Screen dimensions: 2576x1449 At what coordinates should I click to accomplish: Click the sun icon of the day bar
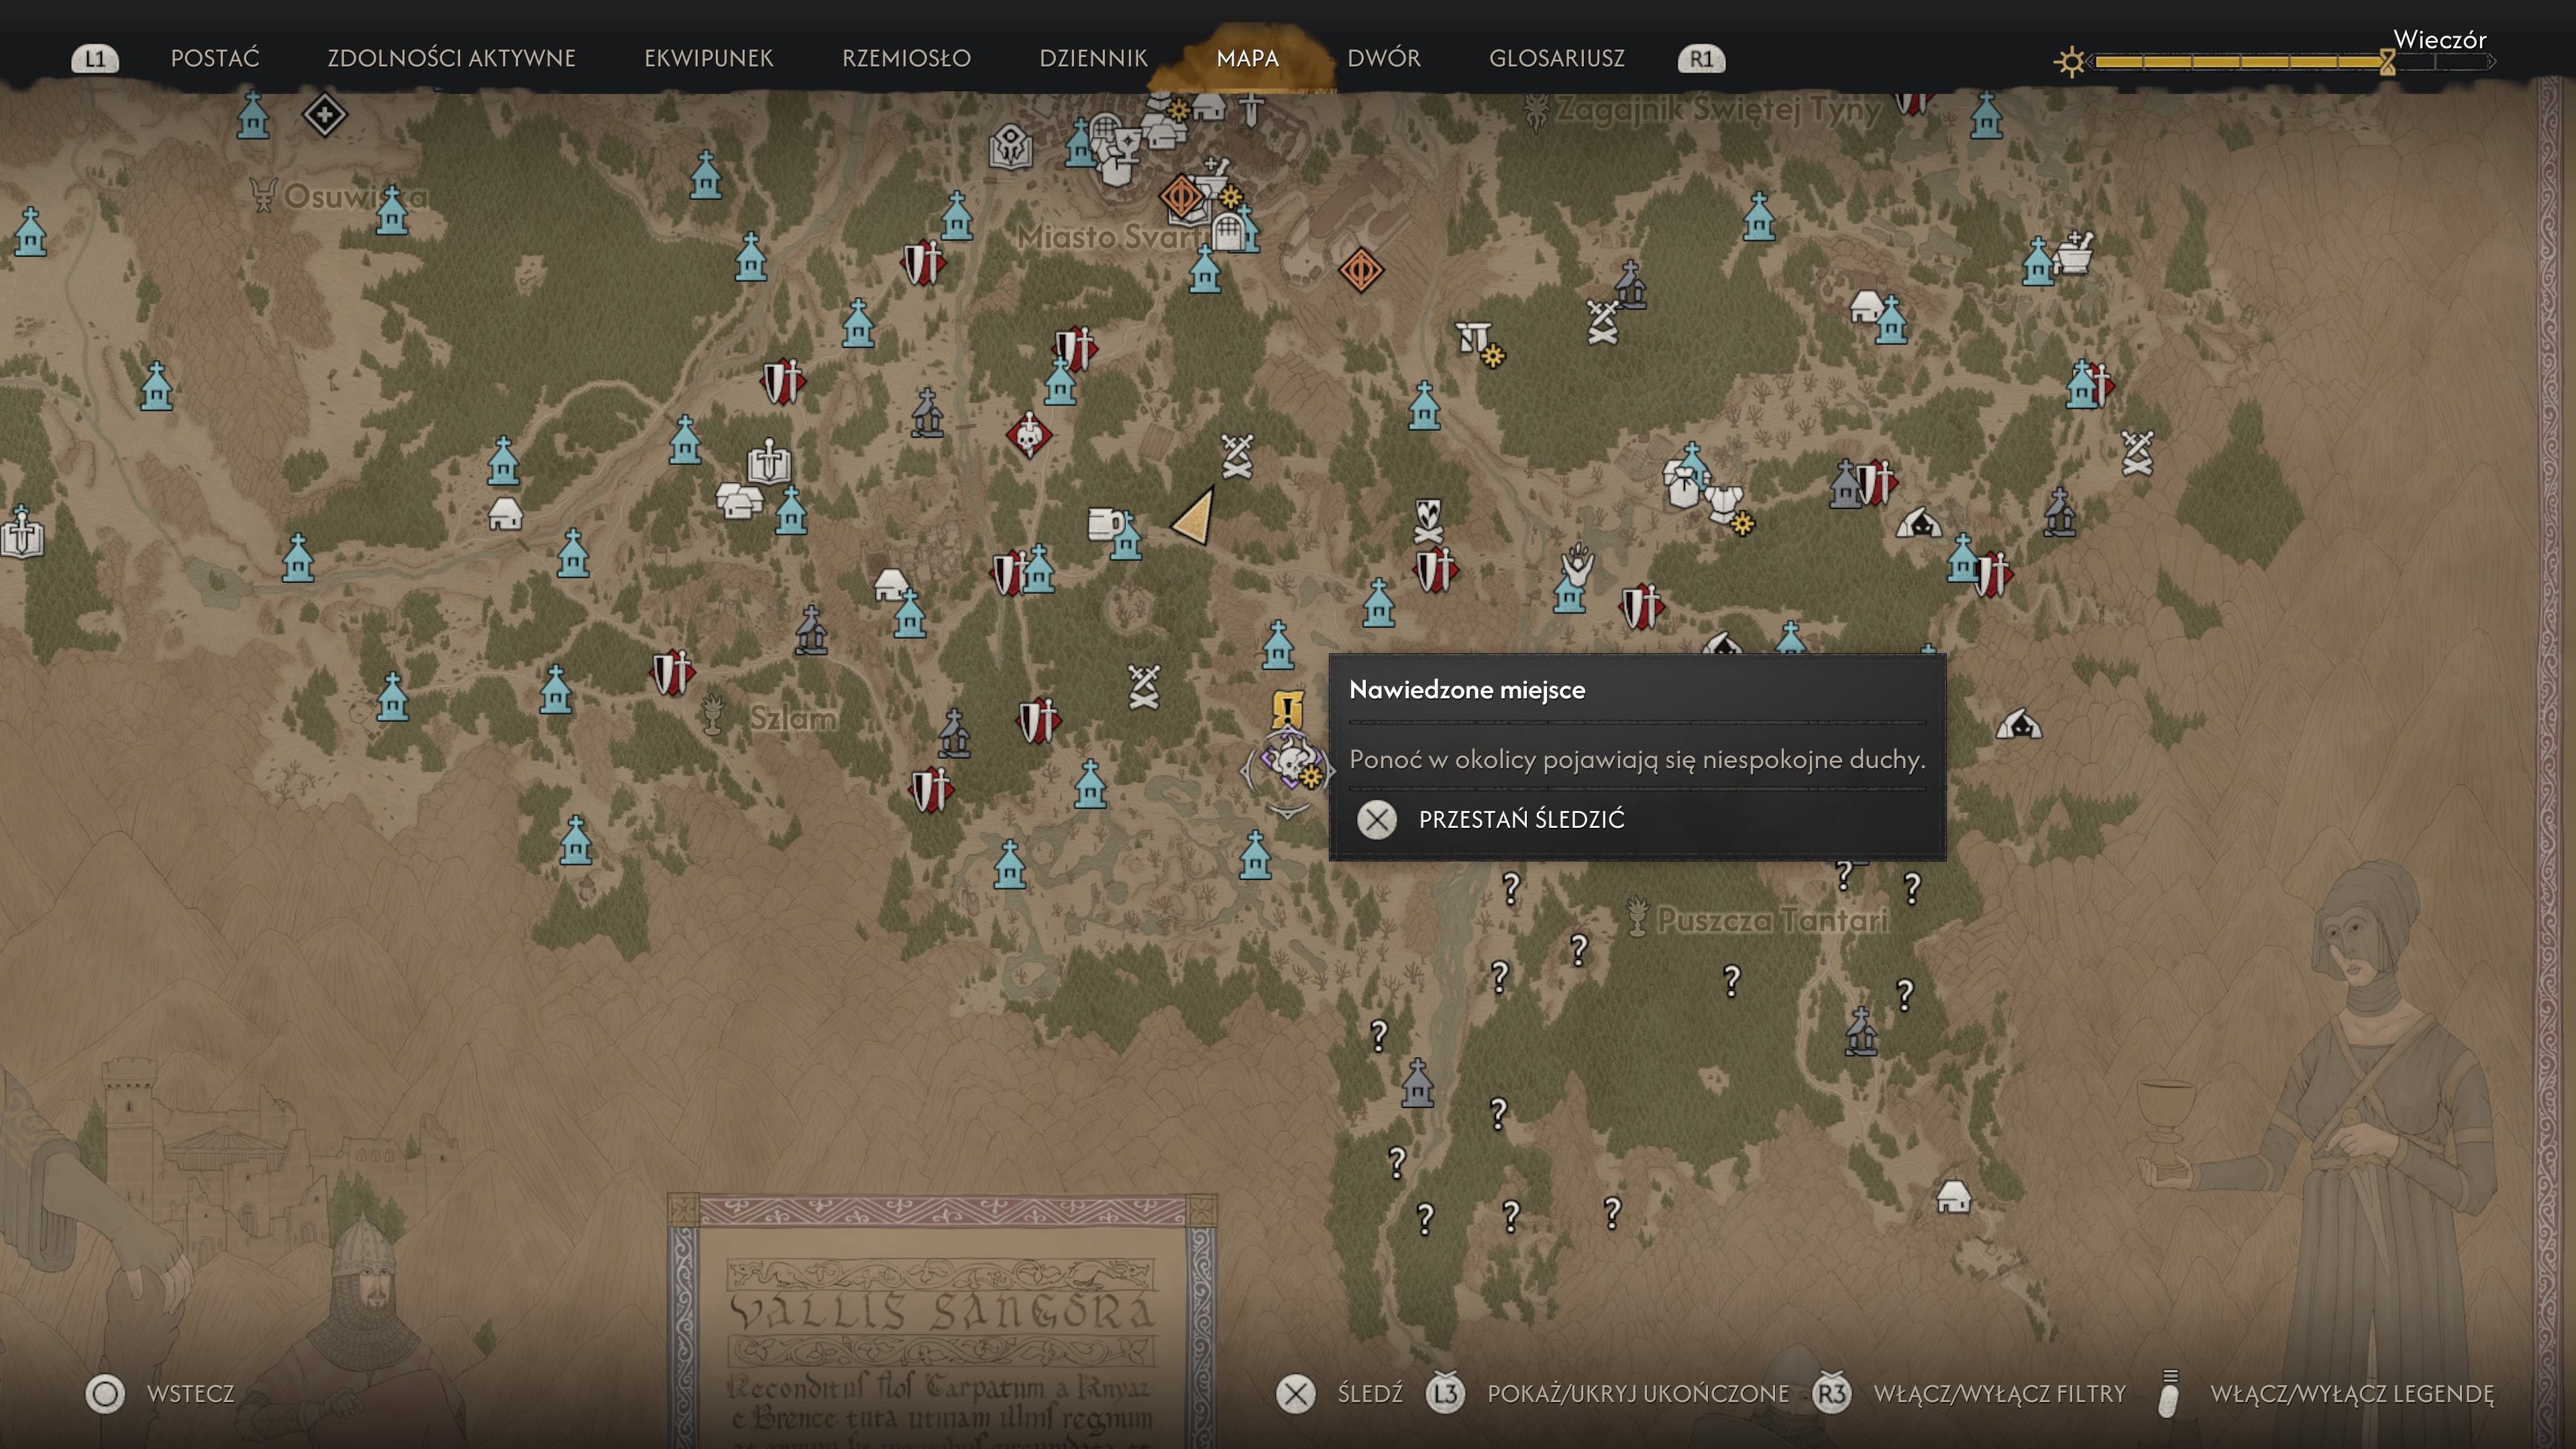[x=2070, y=62]
